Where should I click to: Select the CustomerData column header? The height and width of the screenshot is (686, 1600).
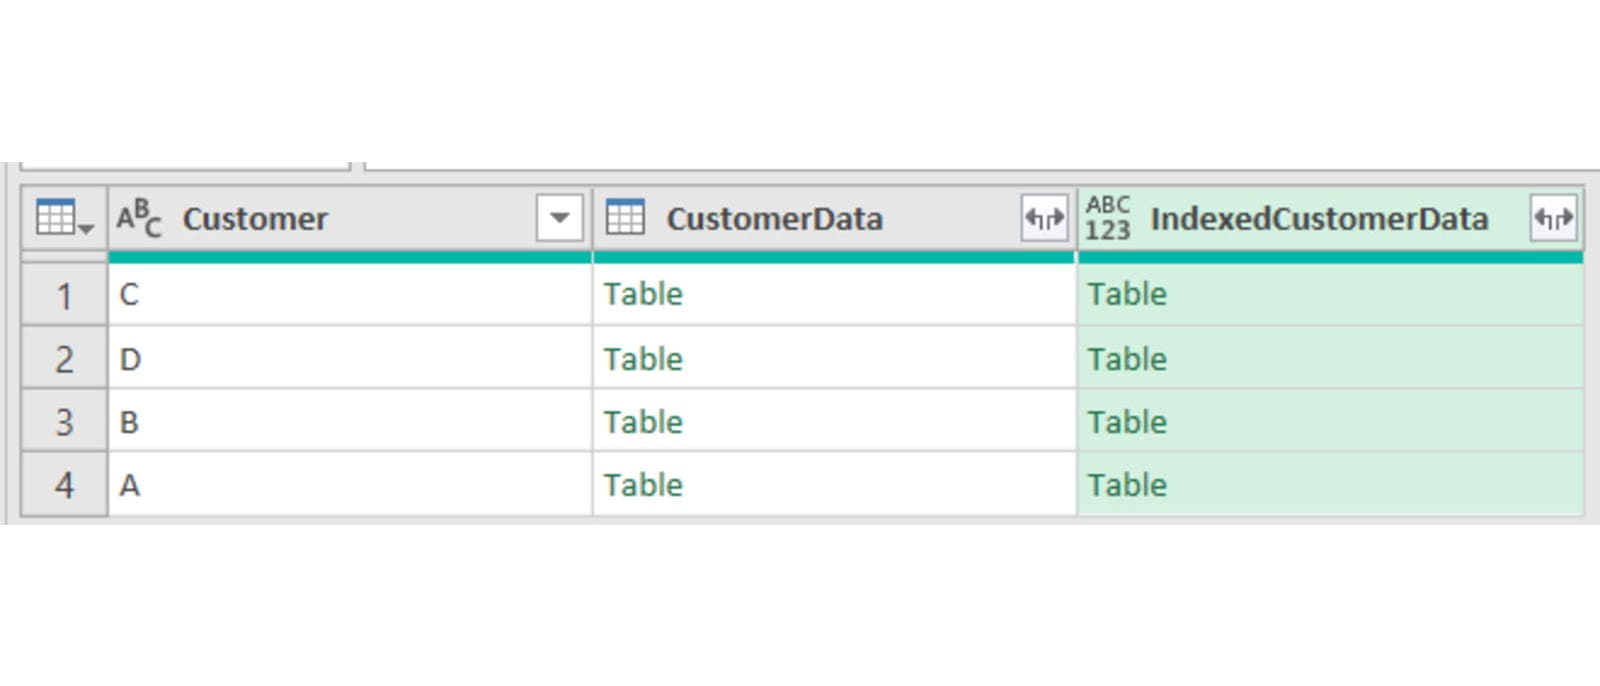[774, 218]
